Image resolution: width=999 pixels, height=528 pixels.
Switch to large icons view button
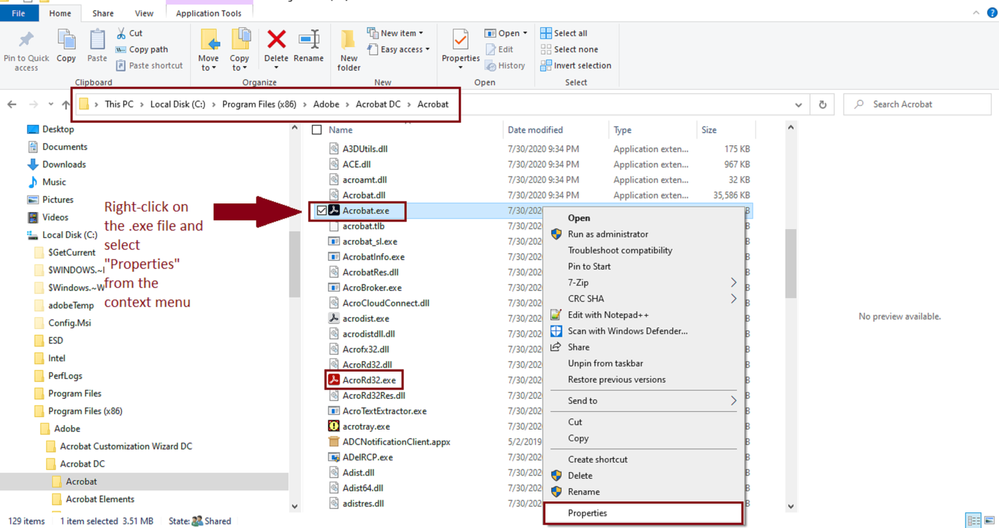click(990, 520)
